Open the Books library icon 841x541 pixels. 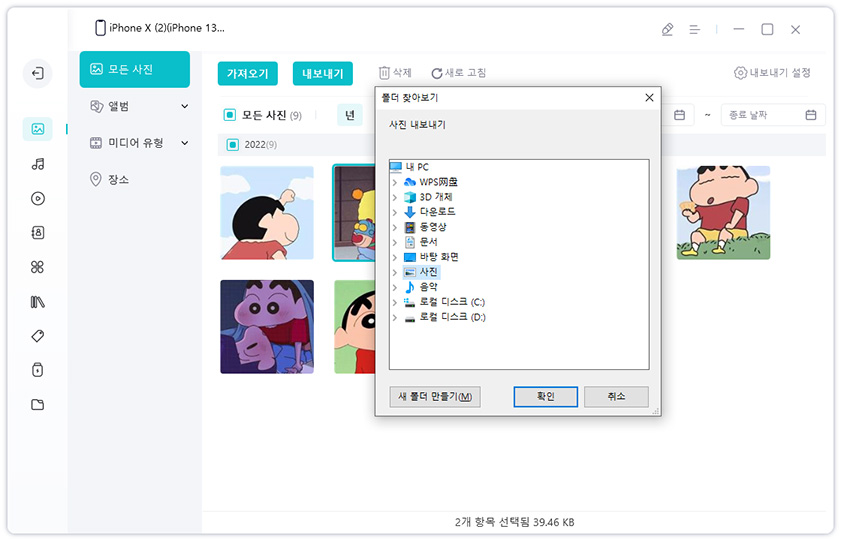click(x=38, y=302)
